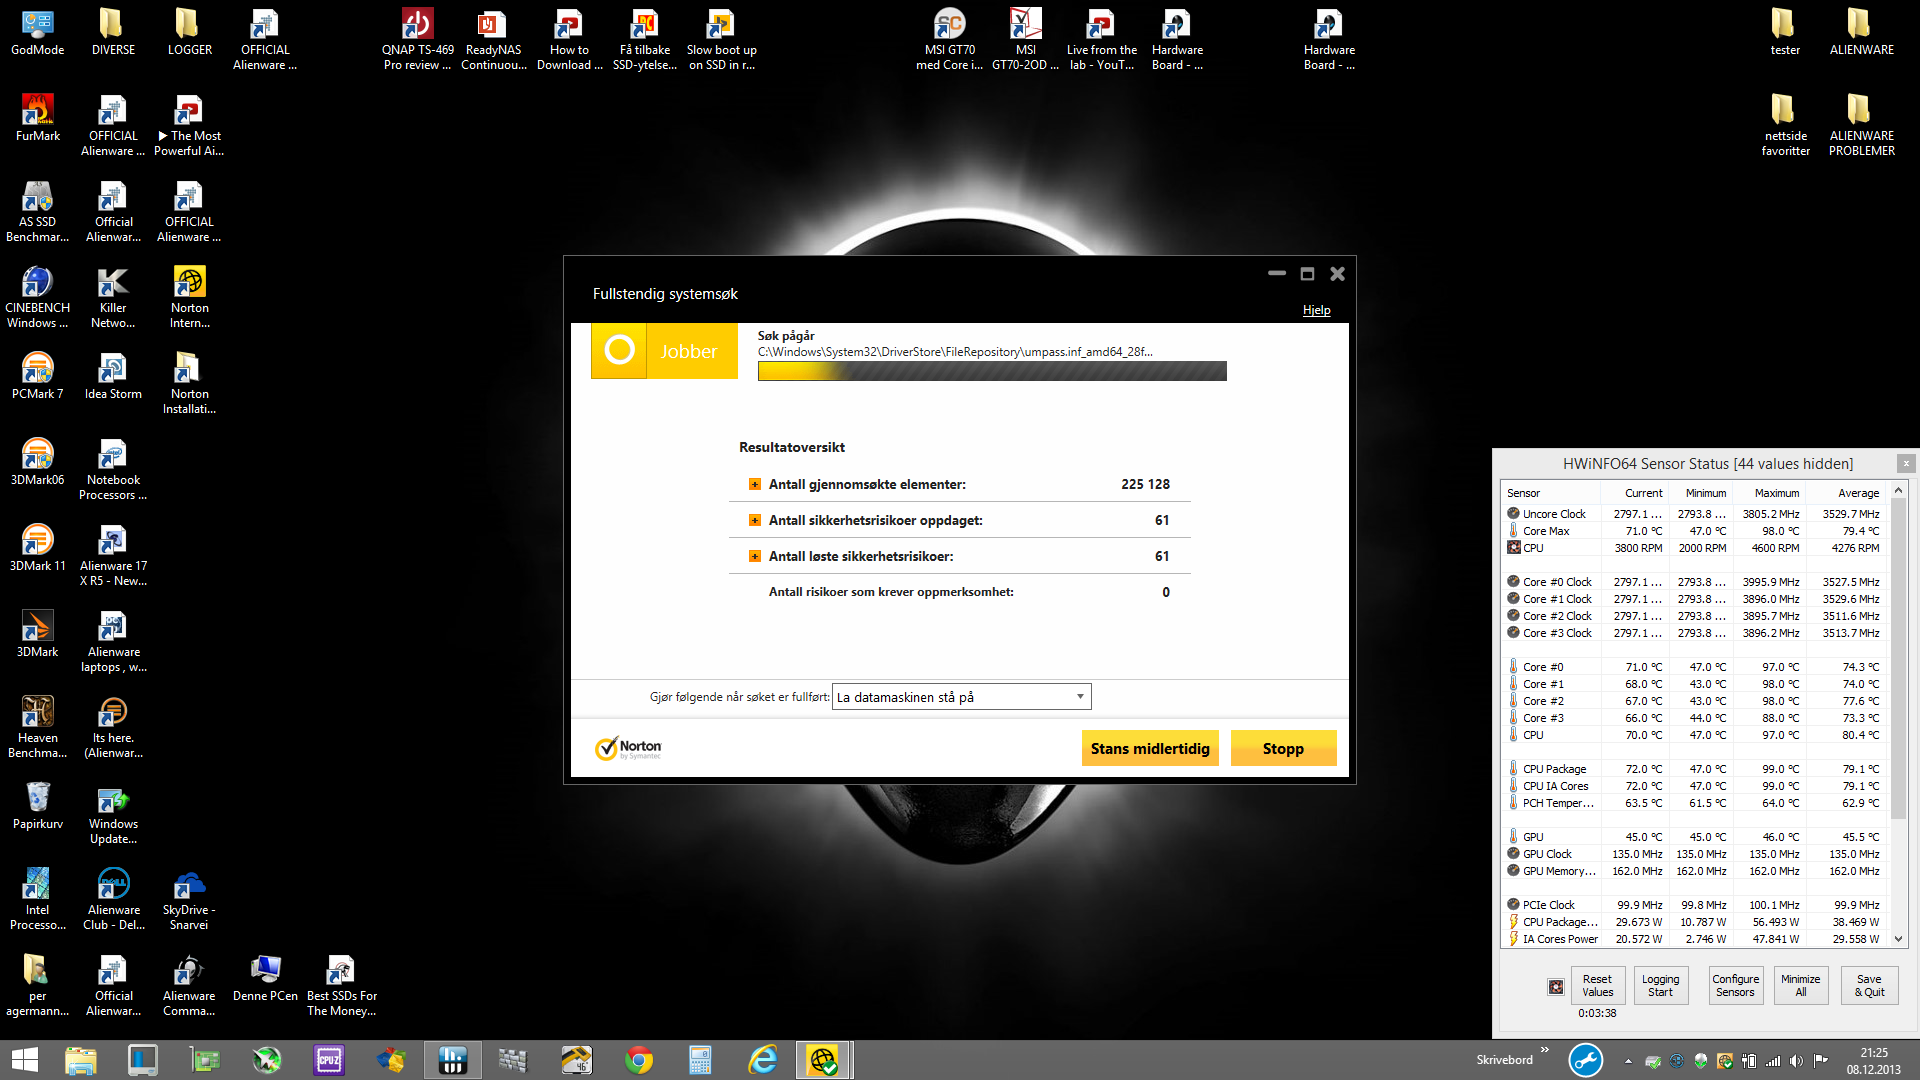Image resolution: width=1920 pixels, height=1080 pixels.
Task: Expand Antall sikkerhetsrisikoer oppdaget row
Action: coord(755,520)
